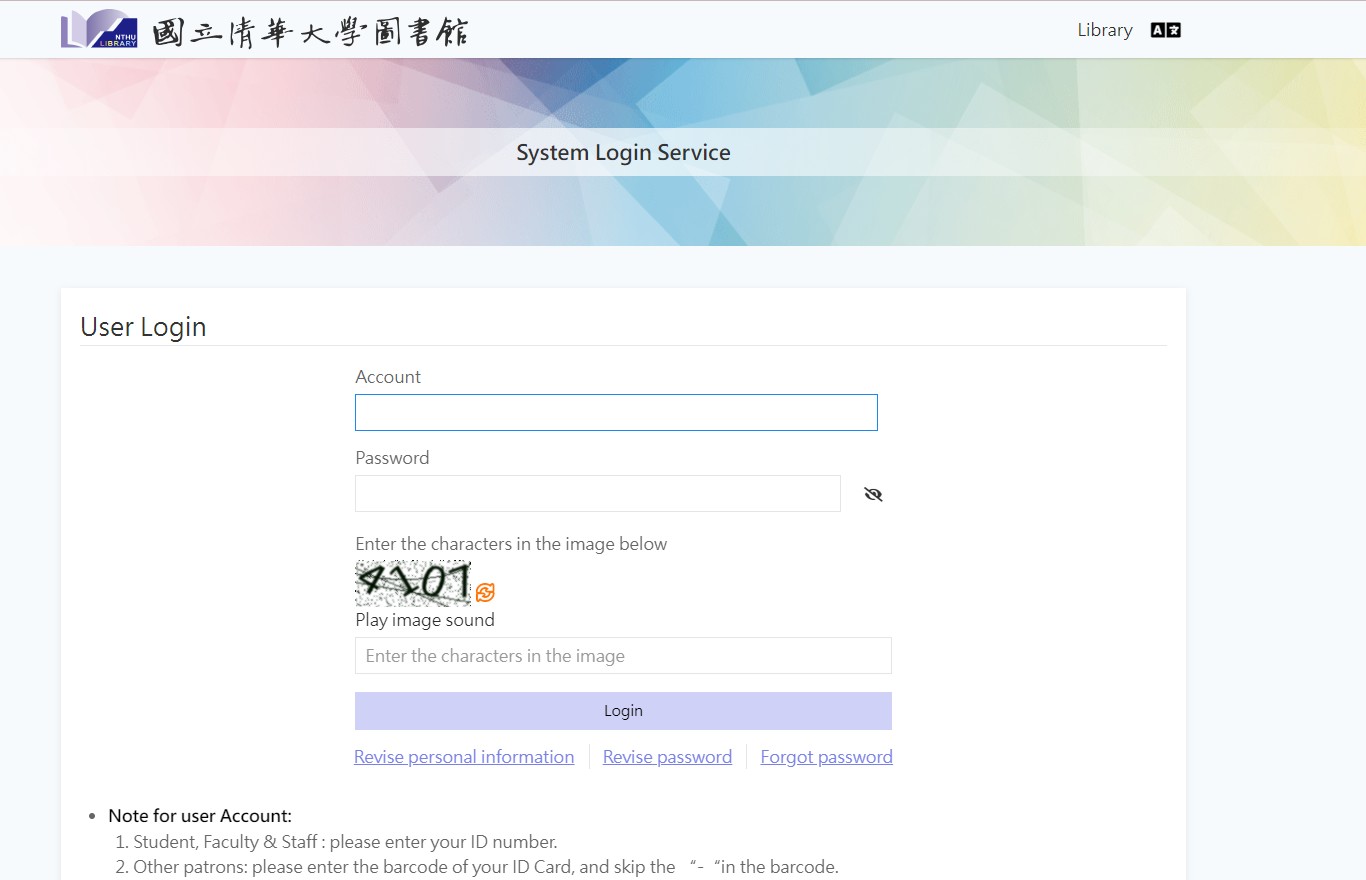Open the Library link in header
The width and height of the screenshot is (1366, 880).
[x=1104, y=30]
